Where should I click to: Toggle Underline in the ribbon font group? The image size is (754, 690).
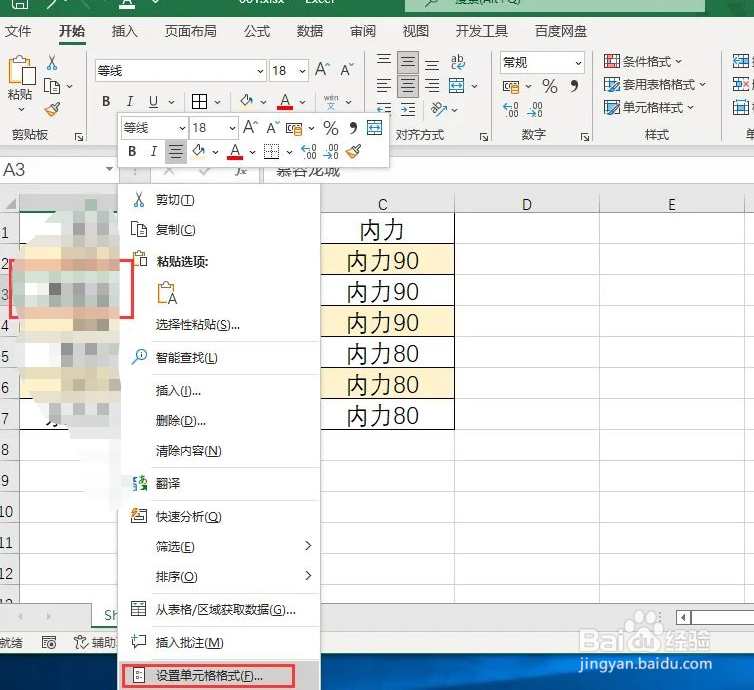[153, 101]
